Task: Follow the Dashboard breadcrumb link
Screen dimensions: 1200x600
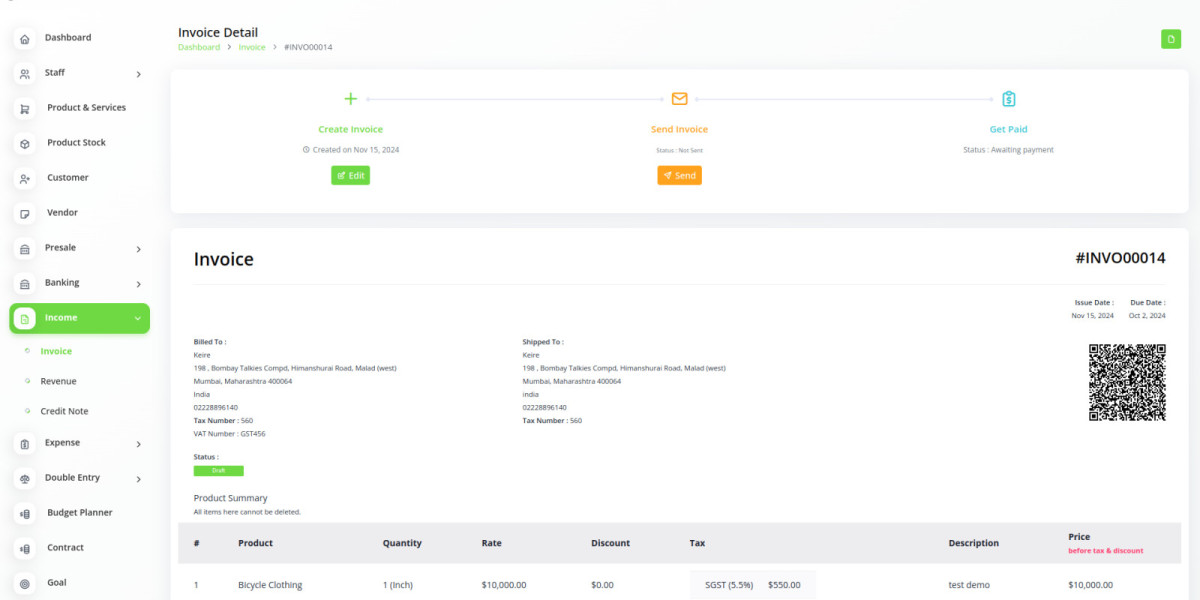Action: [x=199, y=47]
